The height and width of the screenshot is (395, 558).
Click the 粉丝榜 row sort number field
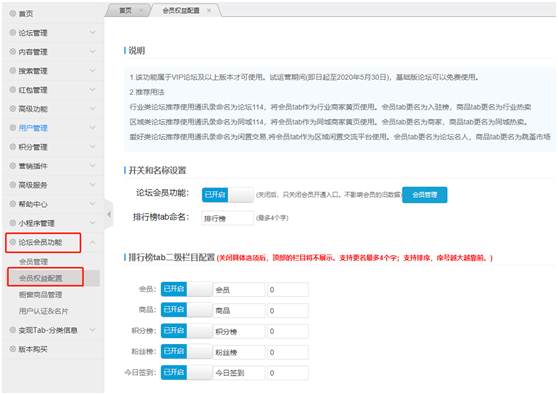(288, 352)
